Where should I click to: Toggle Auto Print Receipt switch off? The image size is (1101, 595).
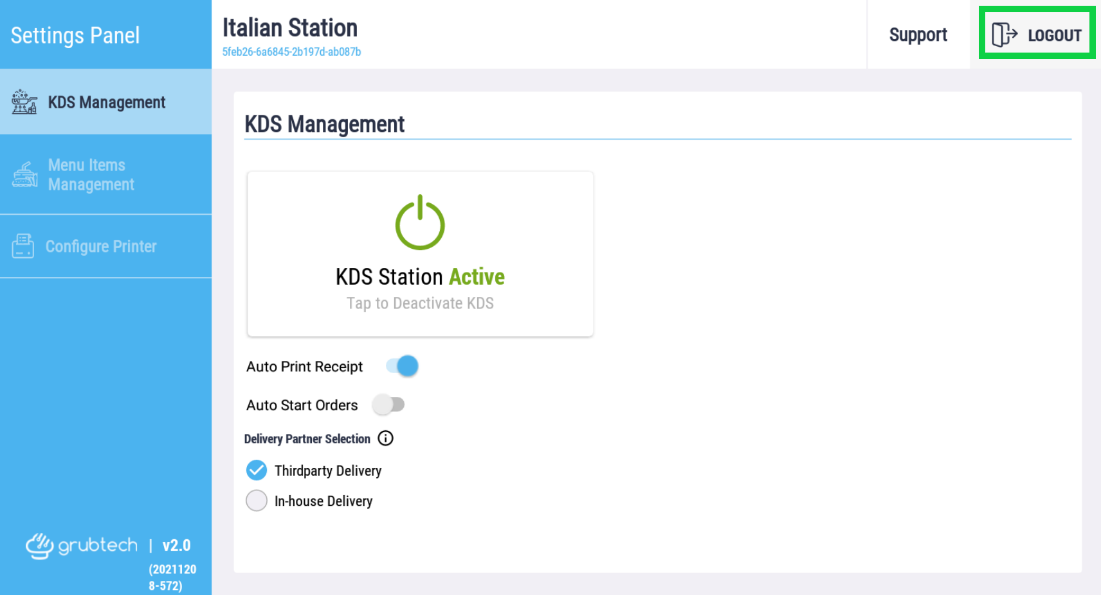point(402,366)
